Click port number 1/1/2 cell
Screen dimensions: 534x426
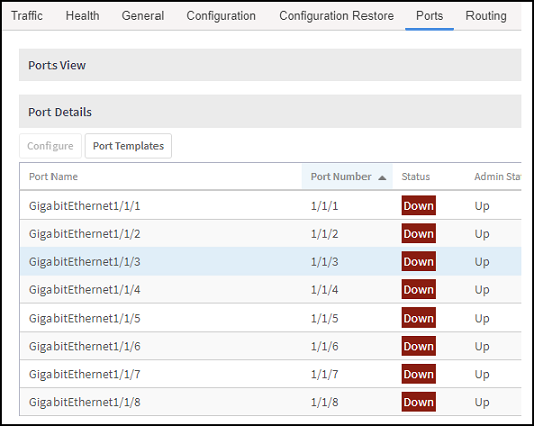coord(324,234)
